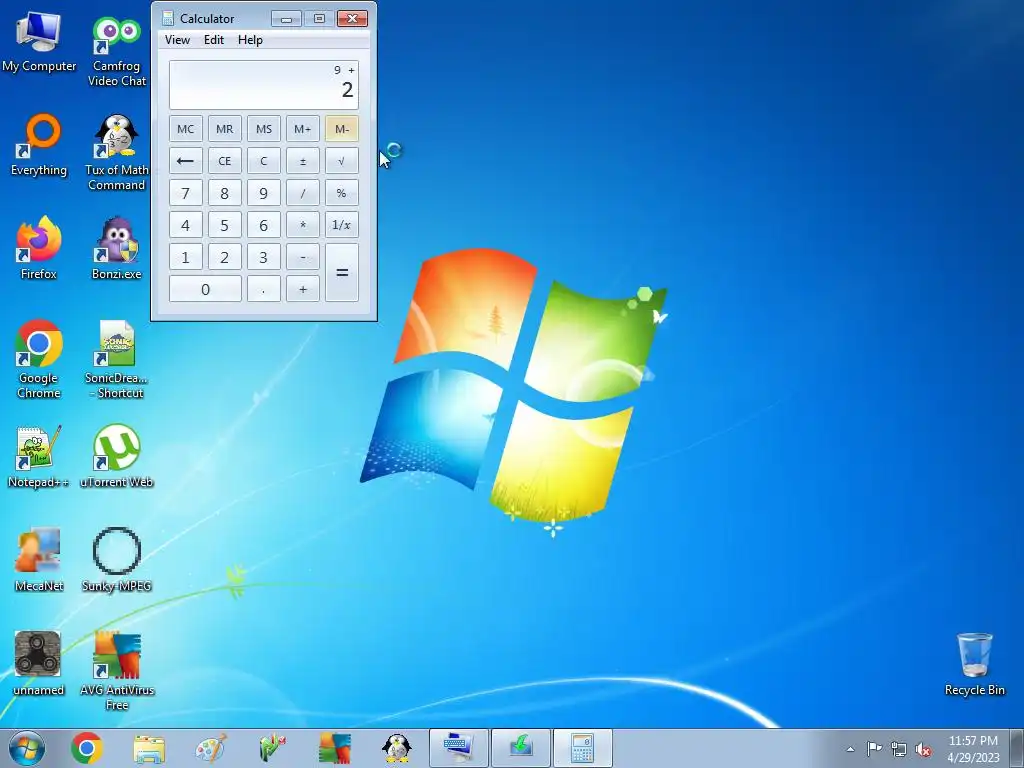Click the percent button
The height and width of the screenshot is (768, 1024).
(x=342, y=193)
